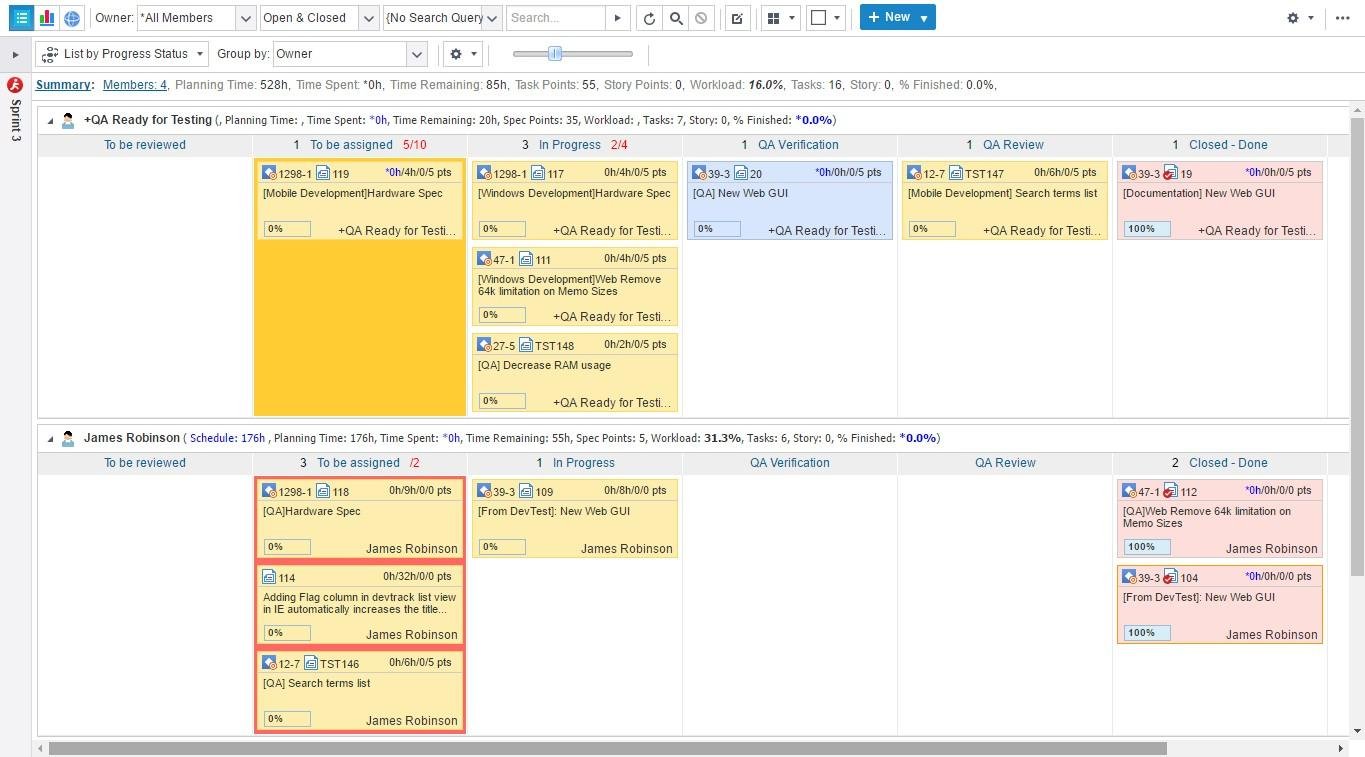
Task: Click the magnifier search icon
Action: click(x=676, y=18)
